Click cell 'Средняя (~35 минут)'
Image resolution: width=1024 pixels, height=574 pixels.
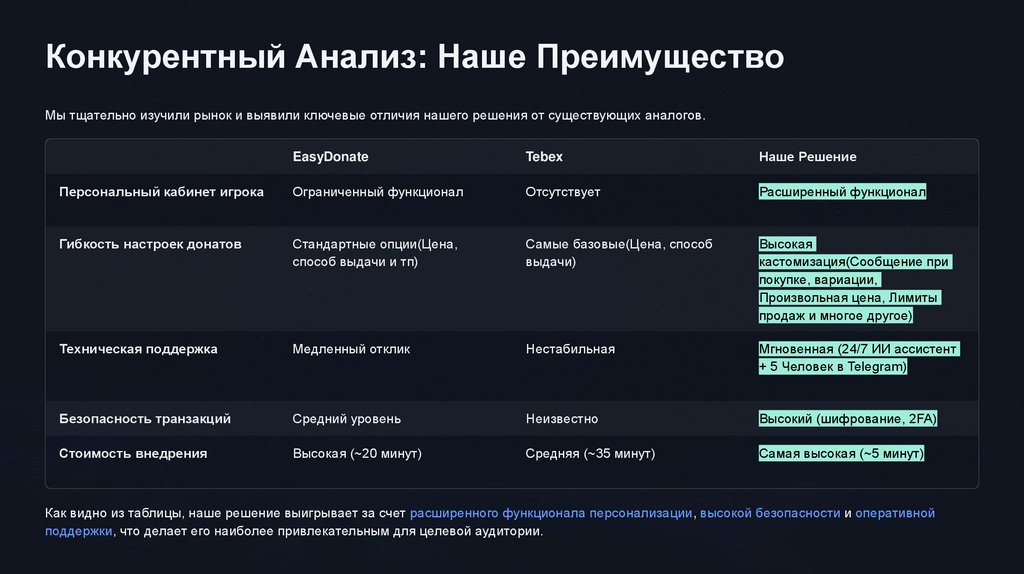(590, 453)
